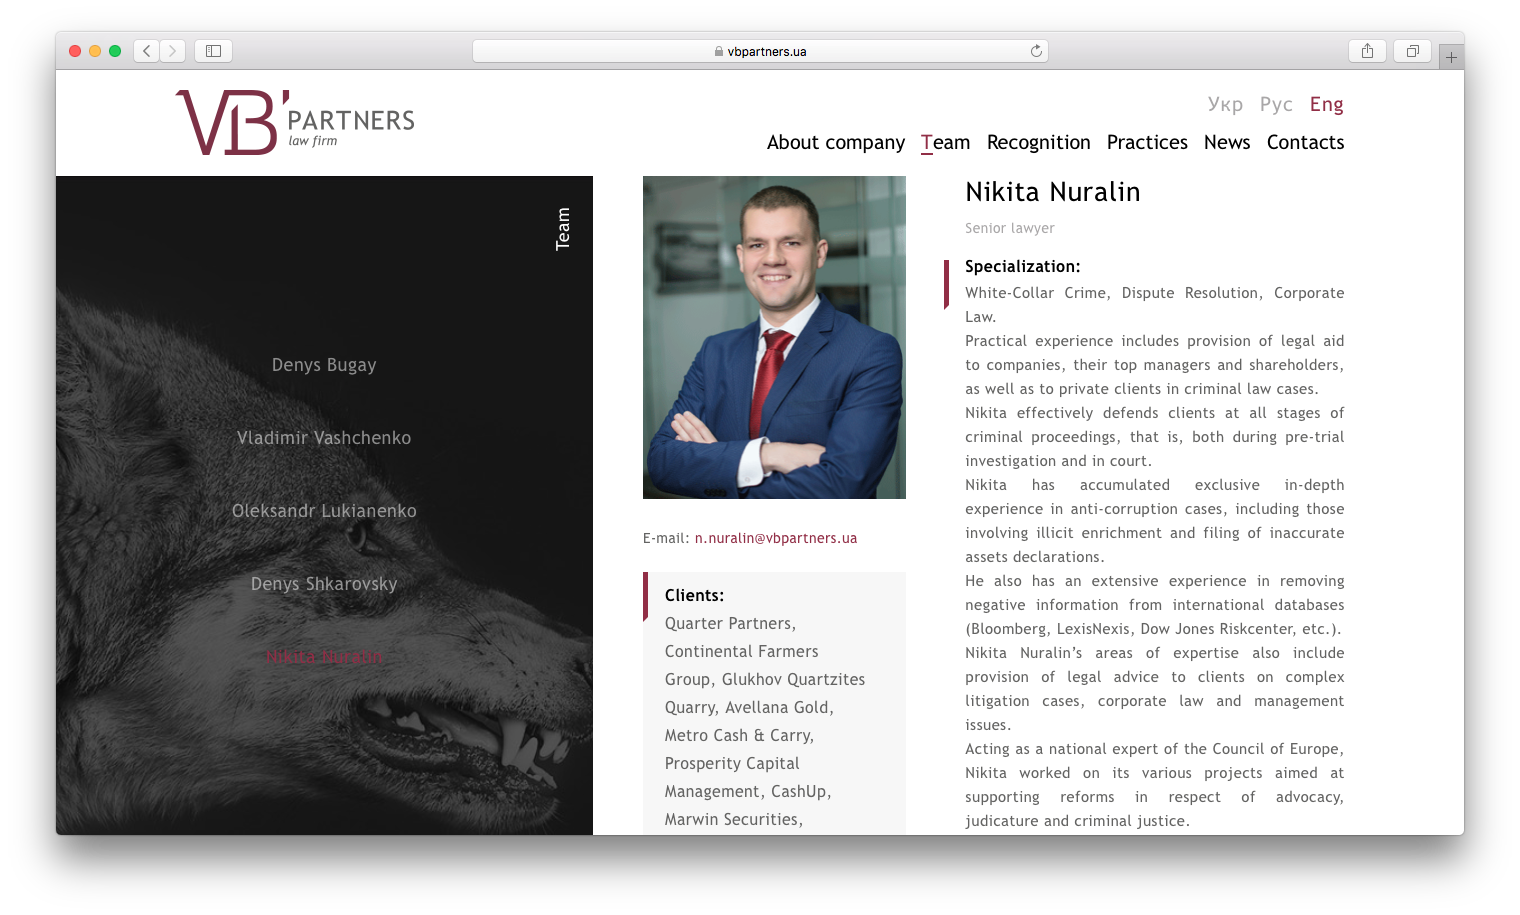
Task: Navigate to the Contacts page
Action: 1305,142
